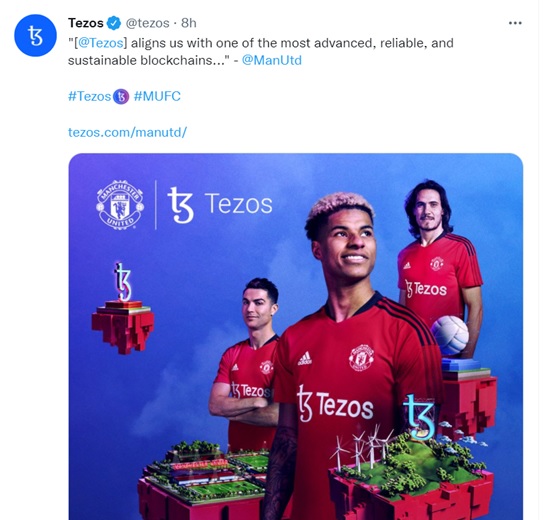Click the wind turbines on the island
The image size is (543, 520).
pos(362,448)
